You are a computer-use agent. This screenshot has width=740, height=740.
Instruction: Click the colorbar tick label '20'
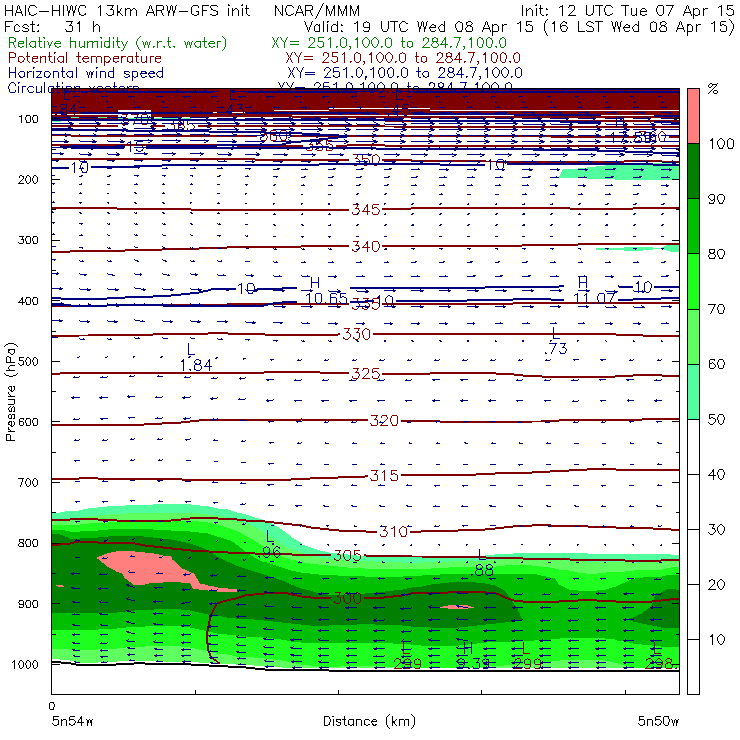coord(716,585)
